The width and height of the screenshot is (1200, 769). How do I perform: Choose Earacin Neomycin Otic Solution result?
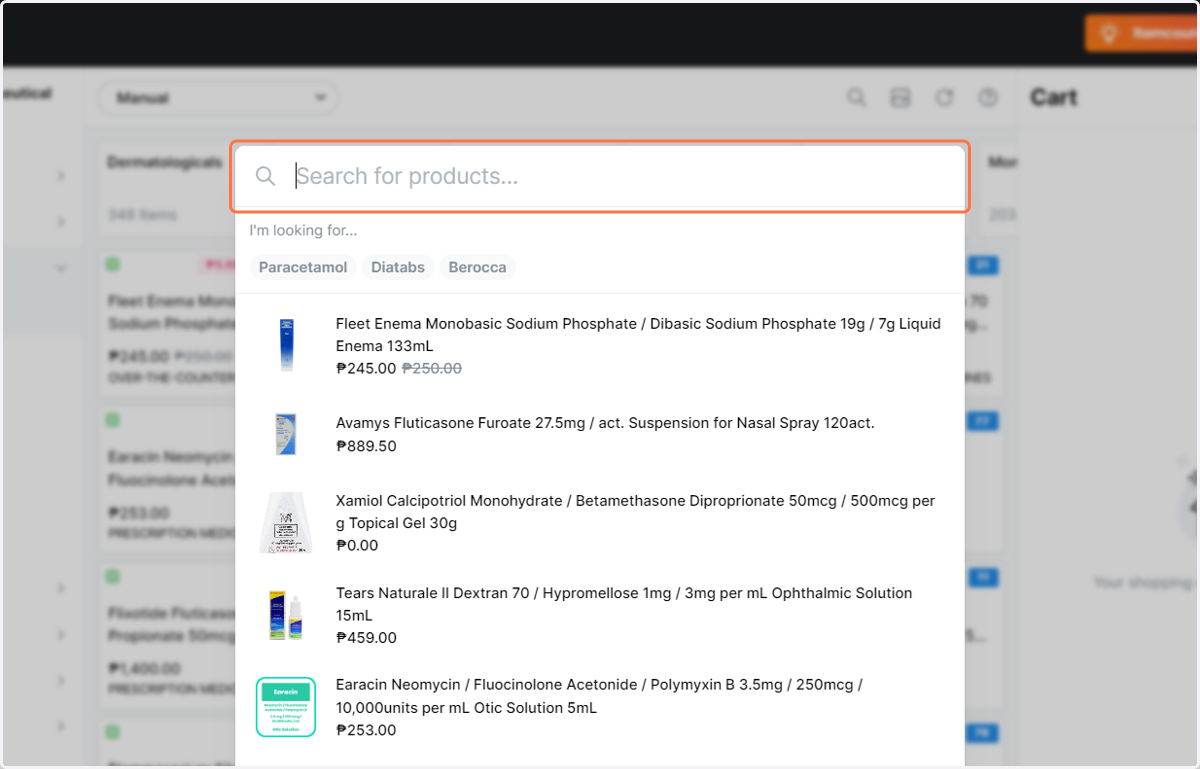coord(600,707)
